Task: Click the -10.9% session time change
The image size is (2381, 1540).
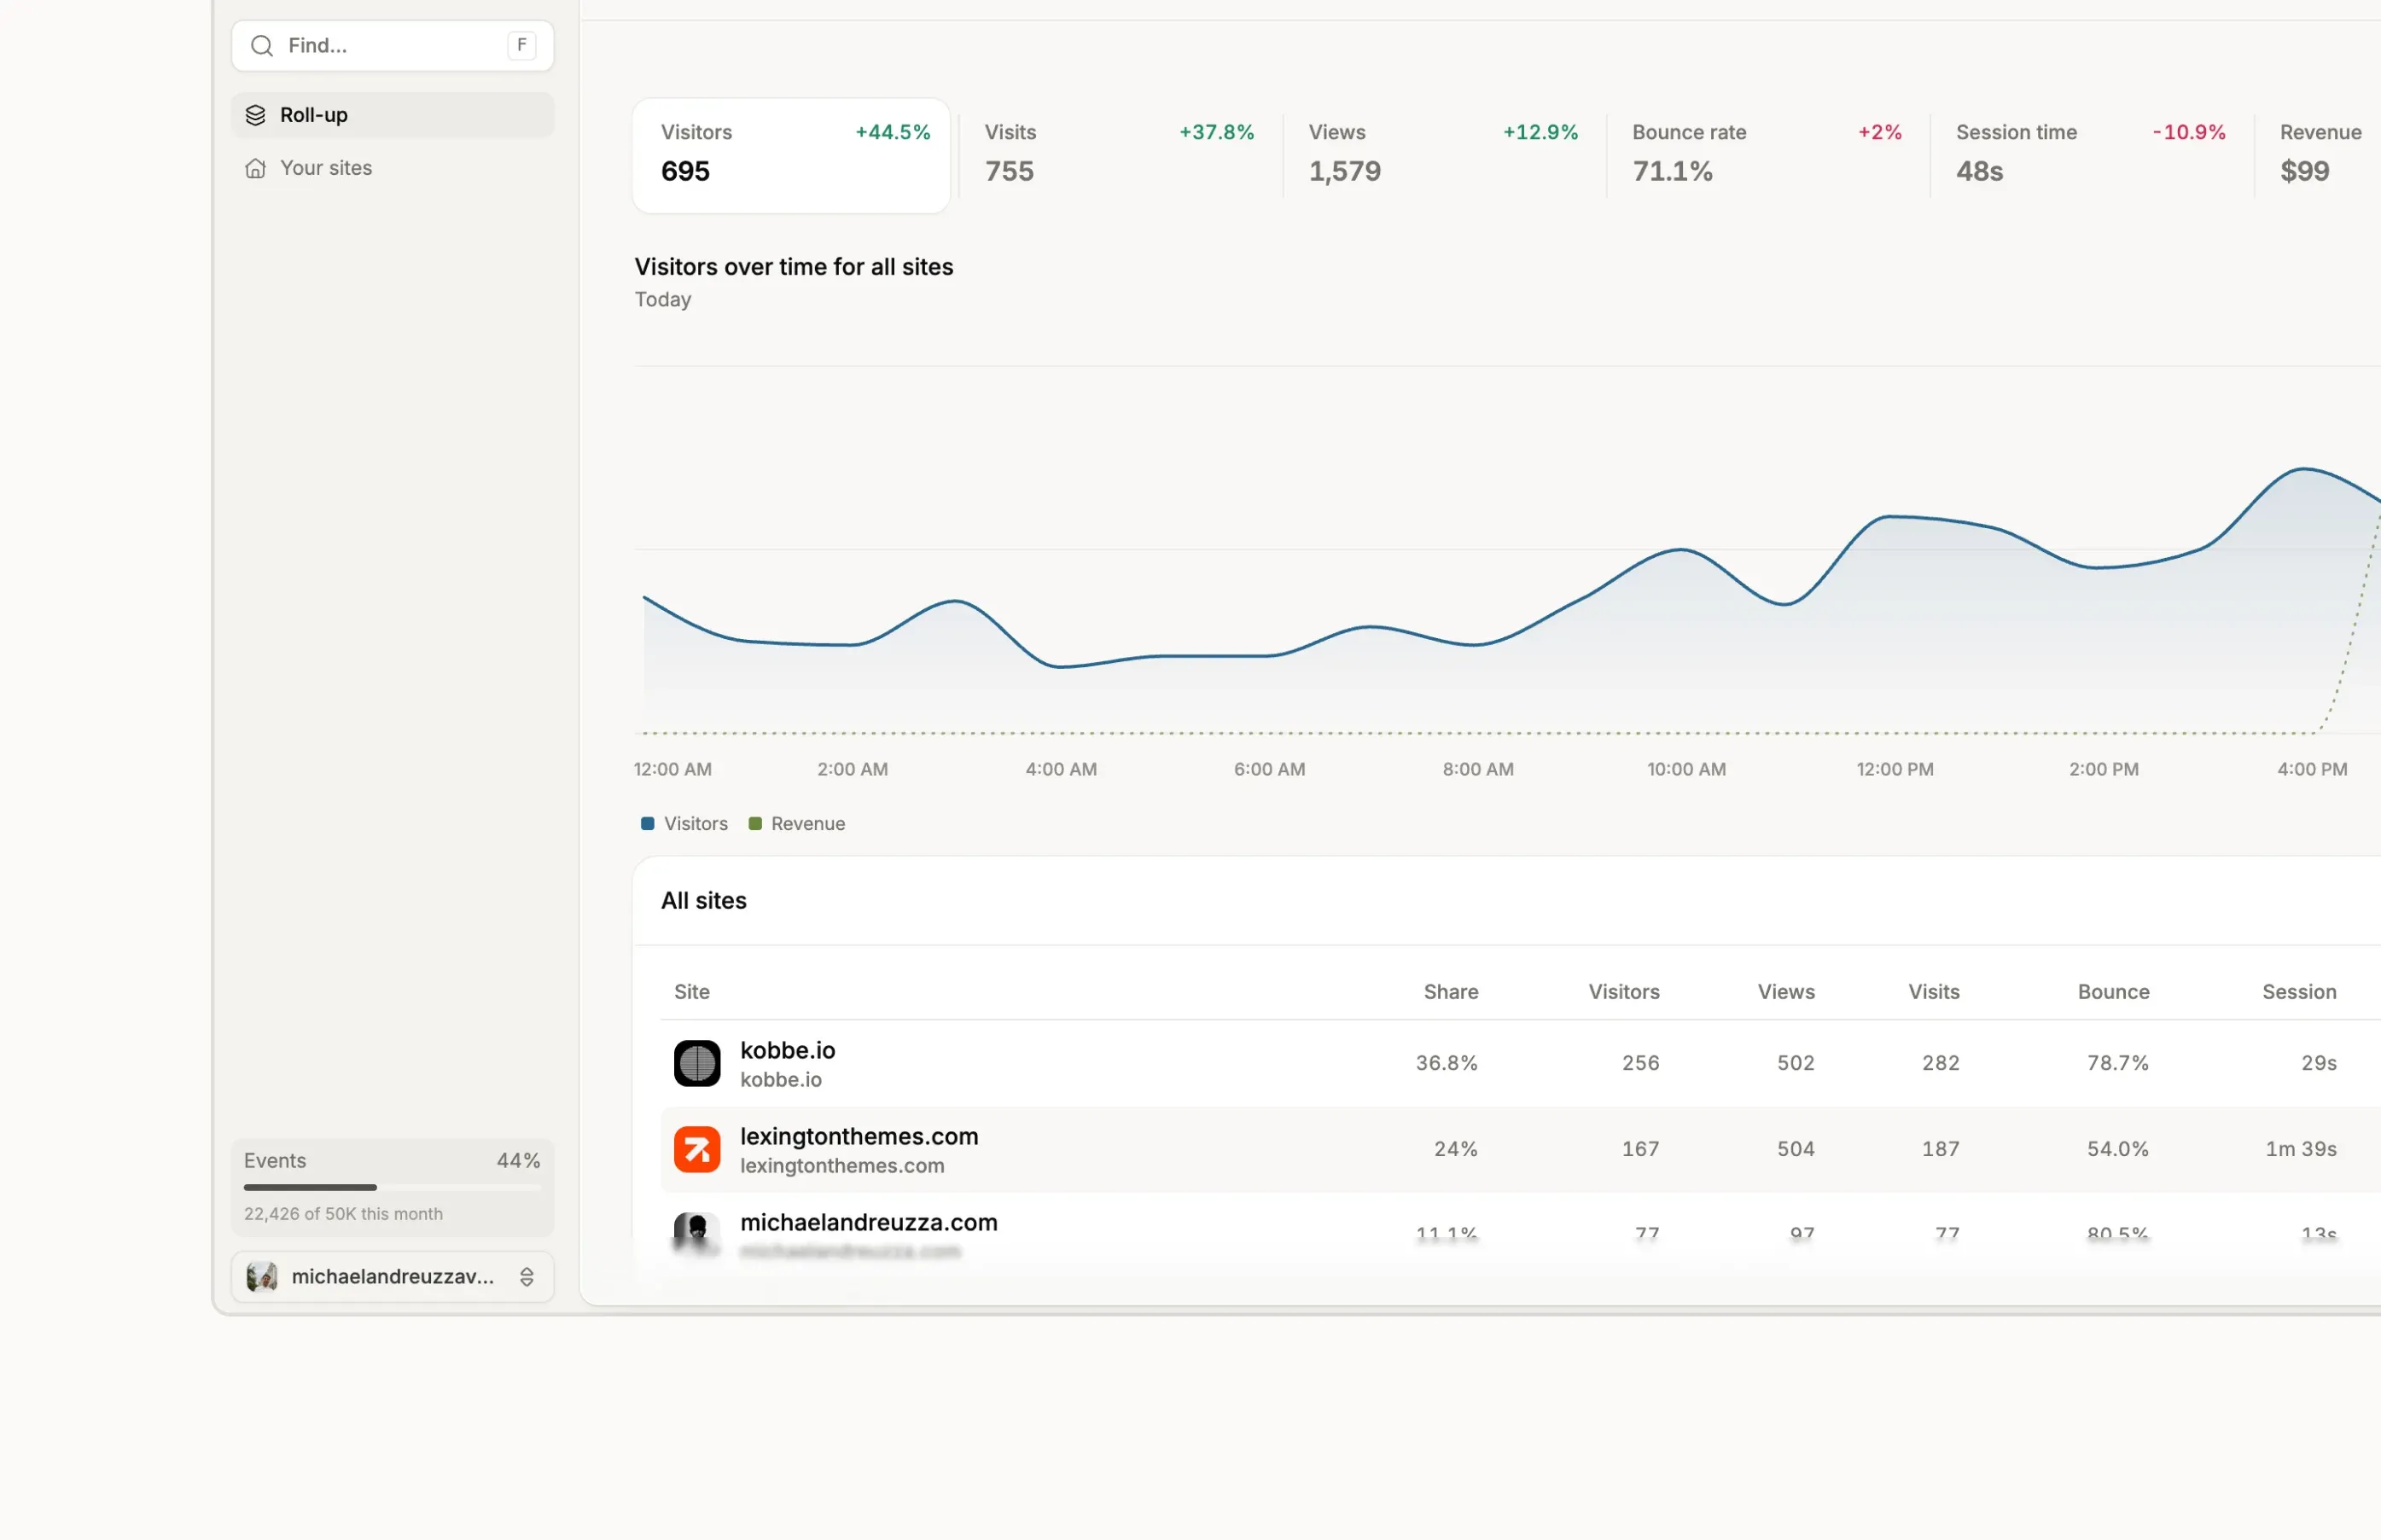Action: 2189,132
